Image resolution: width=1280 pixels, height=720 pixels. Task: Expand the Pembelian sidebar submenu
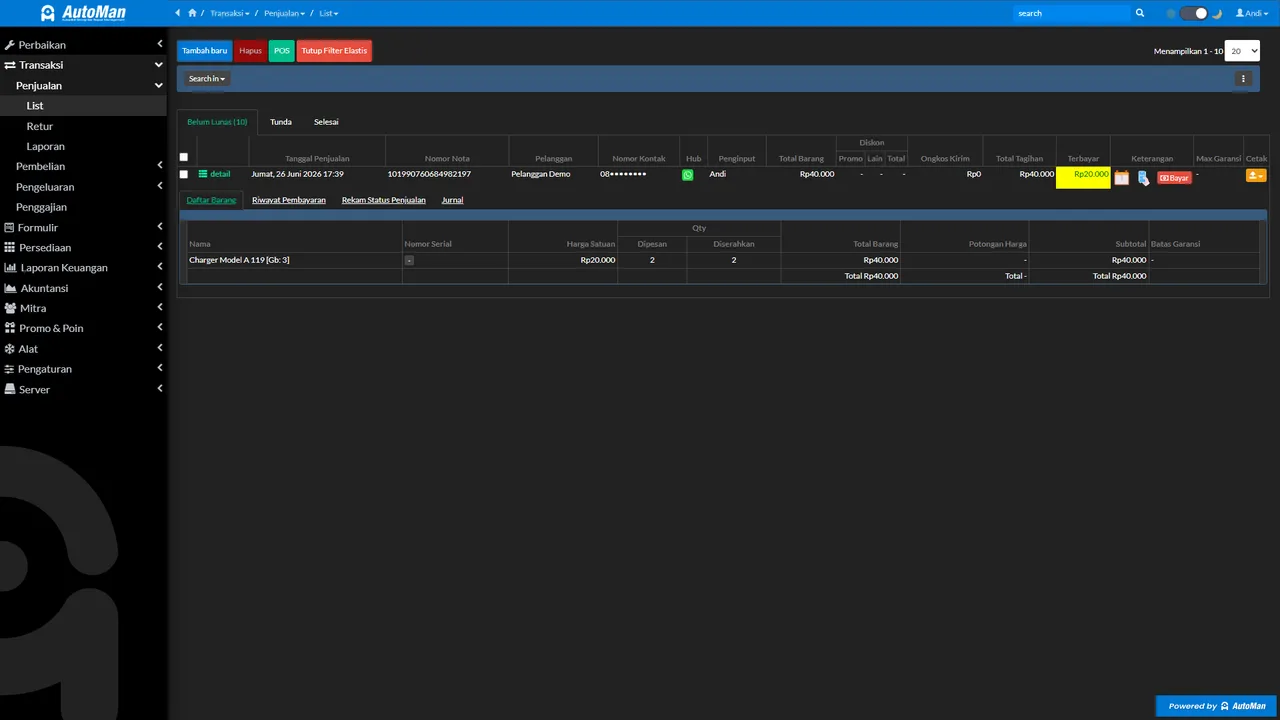[x=160, y=166]
